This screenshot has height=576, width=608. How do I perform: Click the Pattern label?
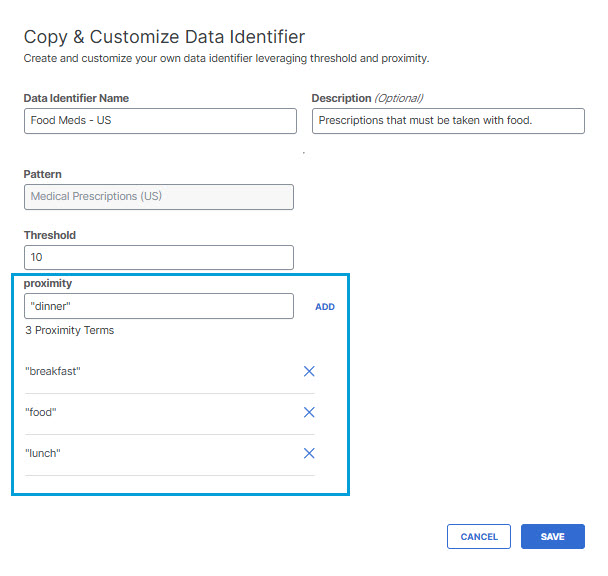pyautogui.click(x=43, y=174)
